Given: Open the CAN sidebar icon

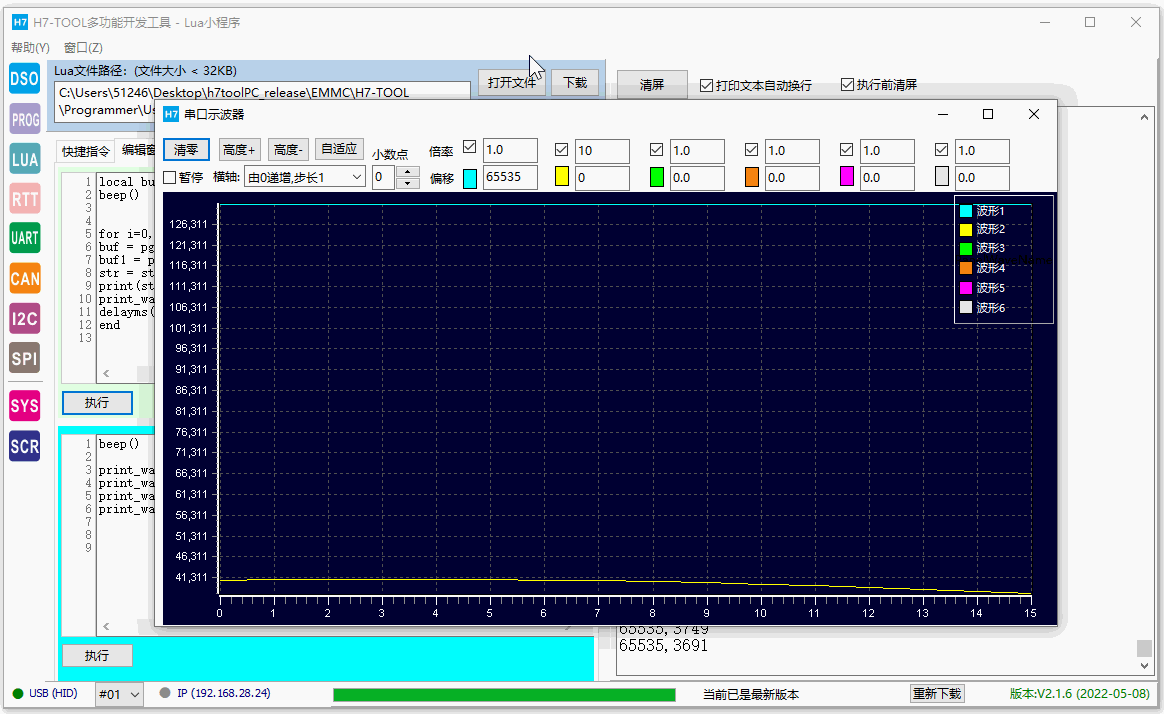Looking at the screenshot, I should [24, 278].
